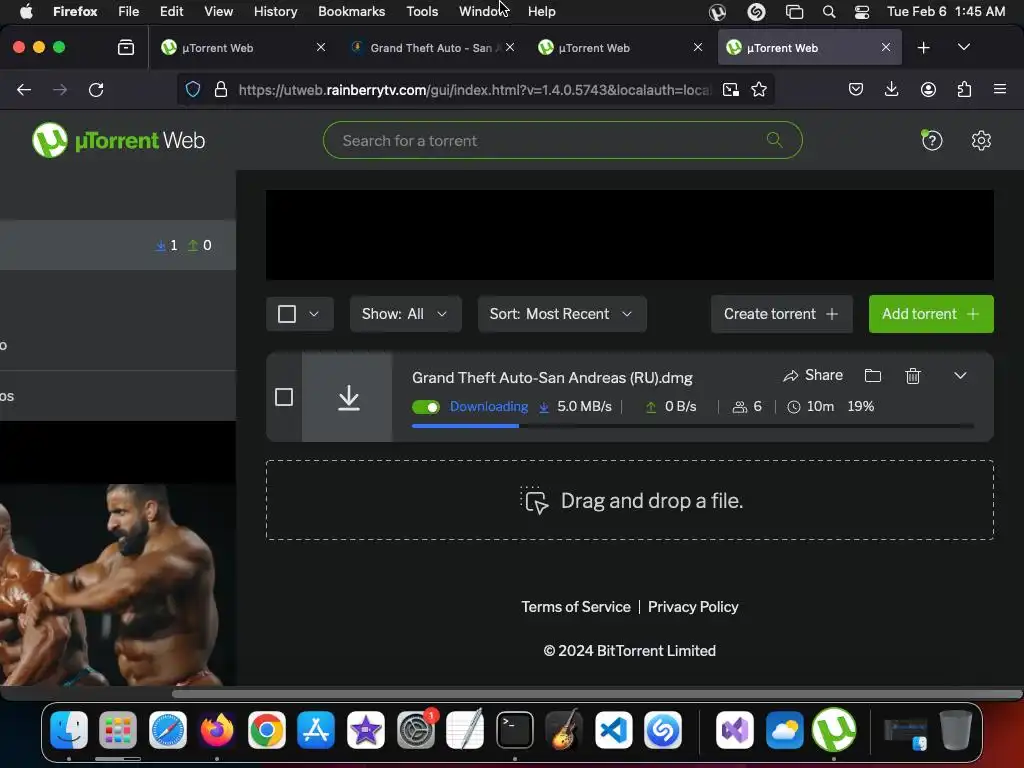Click the clock showing Tue Feb 6 1:45 AM
This screenshot has height=768, width=1024.
946,12
